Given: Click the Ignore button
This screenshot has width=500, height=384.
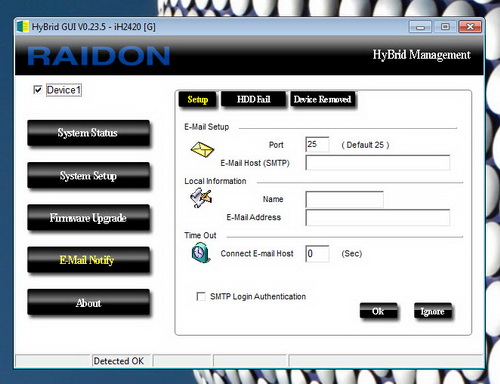Looking at the screenshot, I should (432, 311).
